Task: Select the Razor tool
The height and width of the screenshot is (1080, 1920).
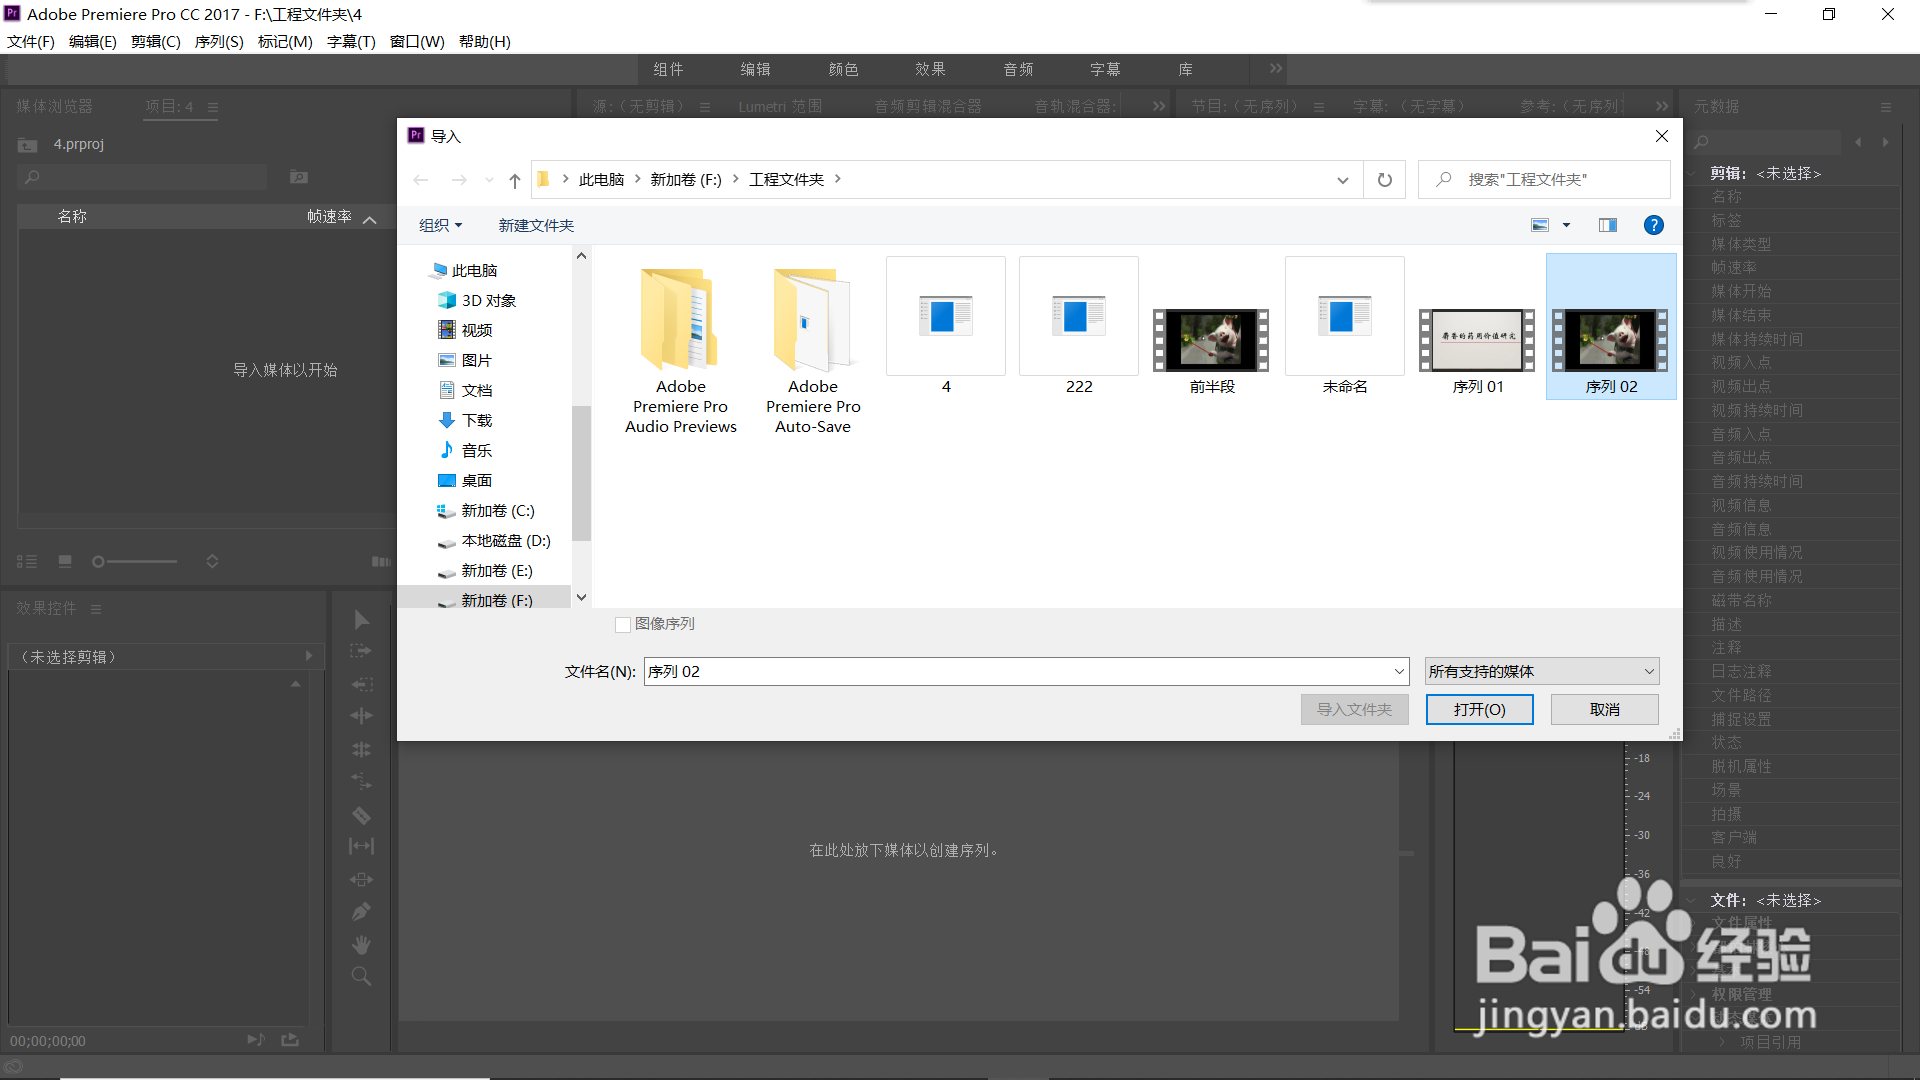Action: [361, 815]
